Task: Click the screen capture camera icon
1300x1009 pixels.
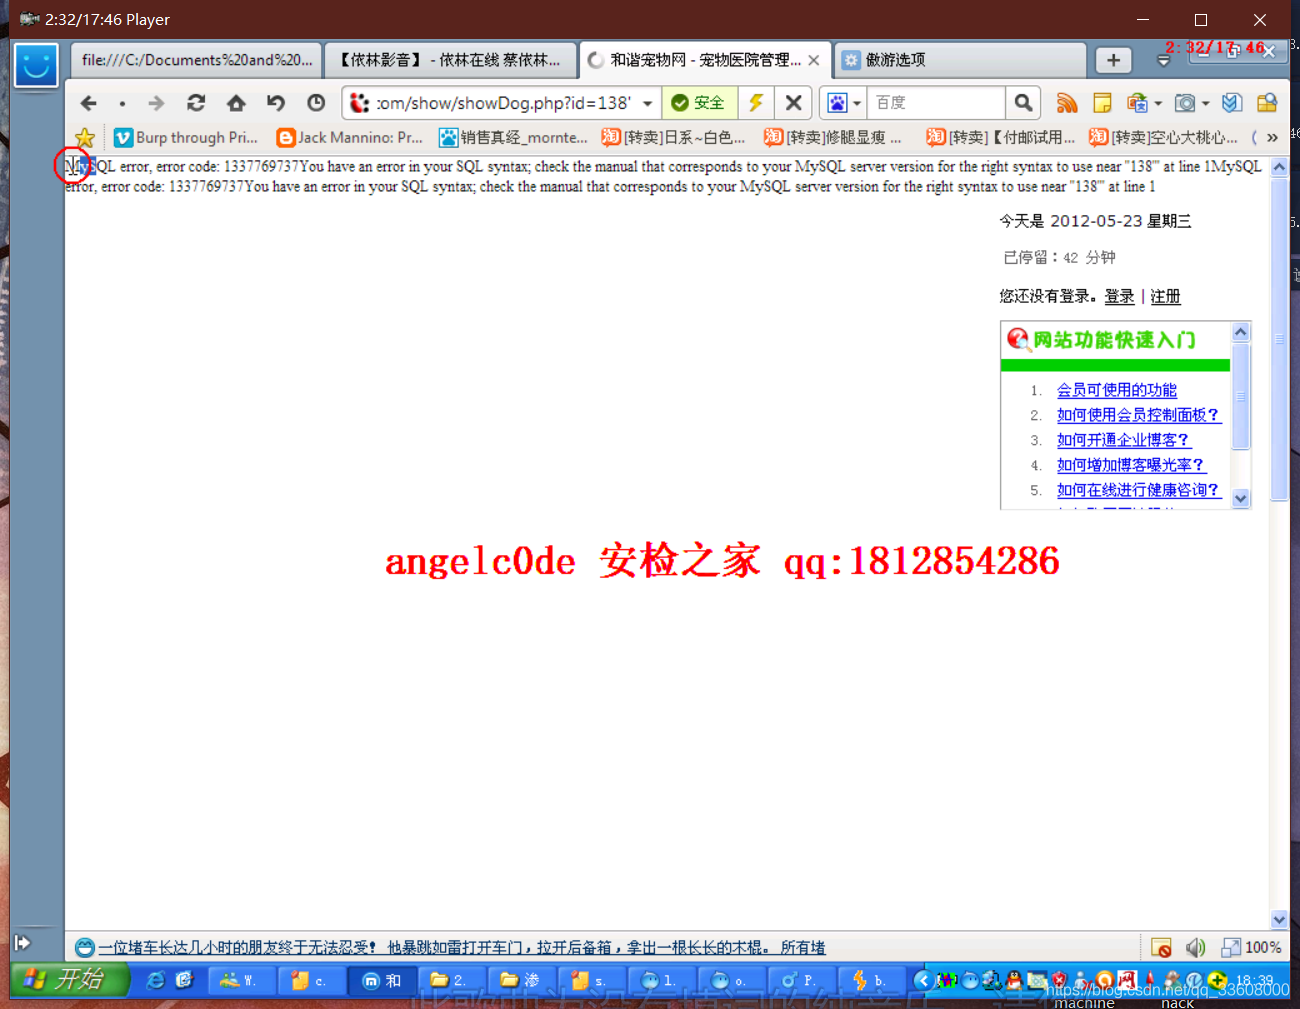Action: coord(1185,103)
